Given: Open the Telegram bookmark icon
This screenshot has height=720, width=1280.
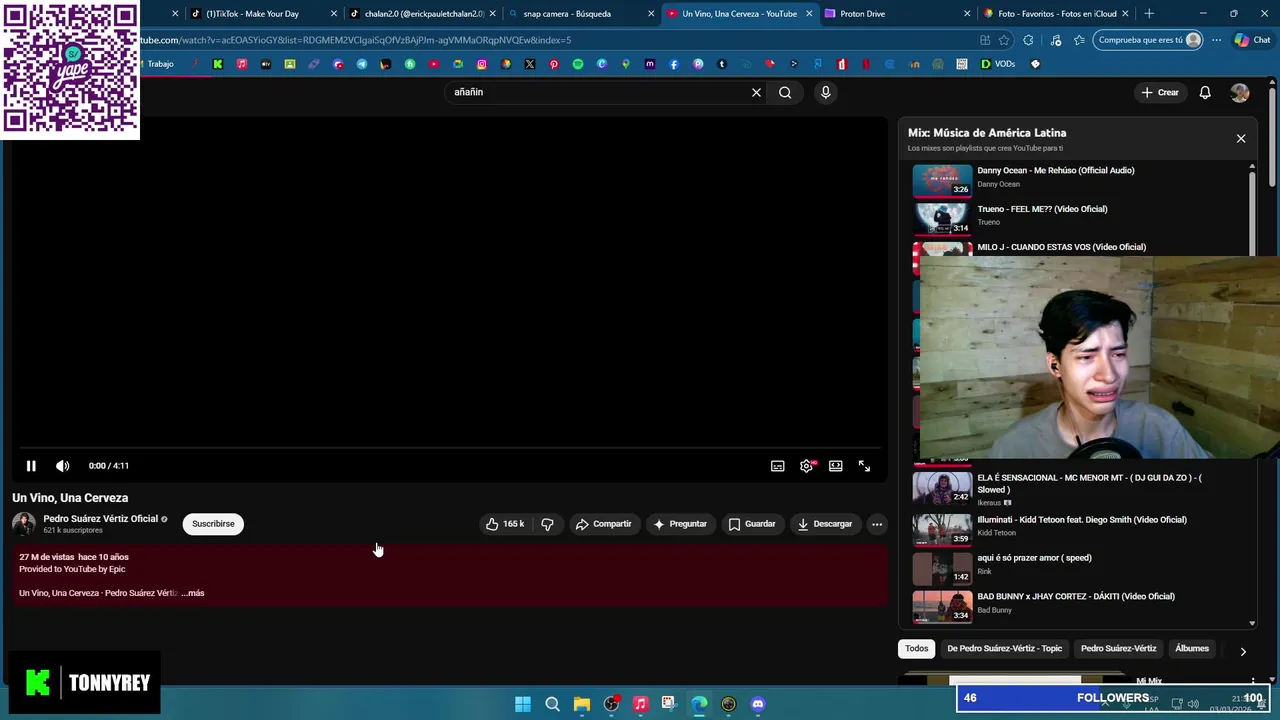Looking at the screenshot, I should 362,64.
